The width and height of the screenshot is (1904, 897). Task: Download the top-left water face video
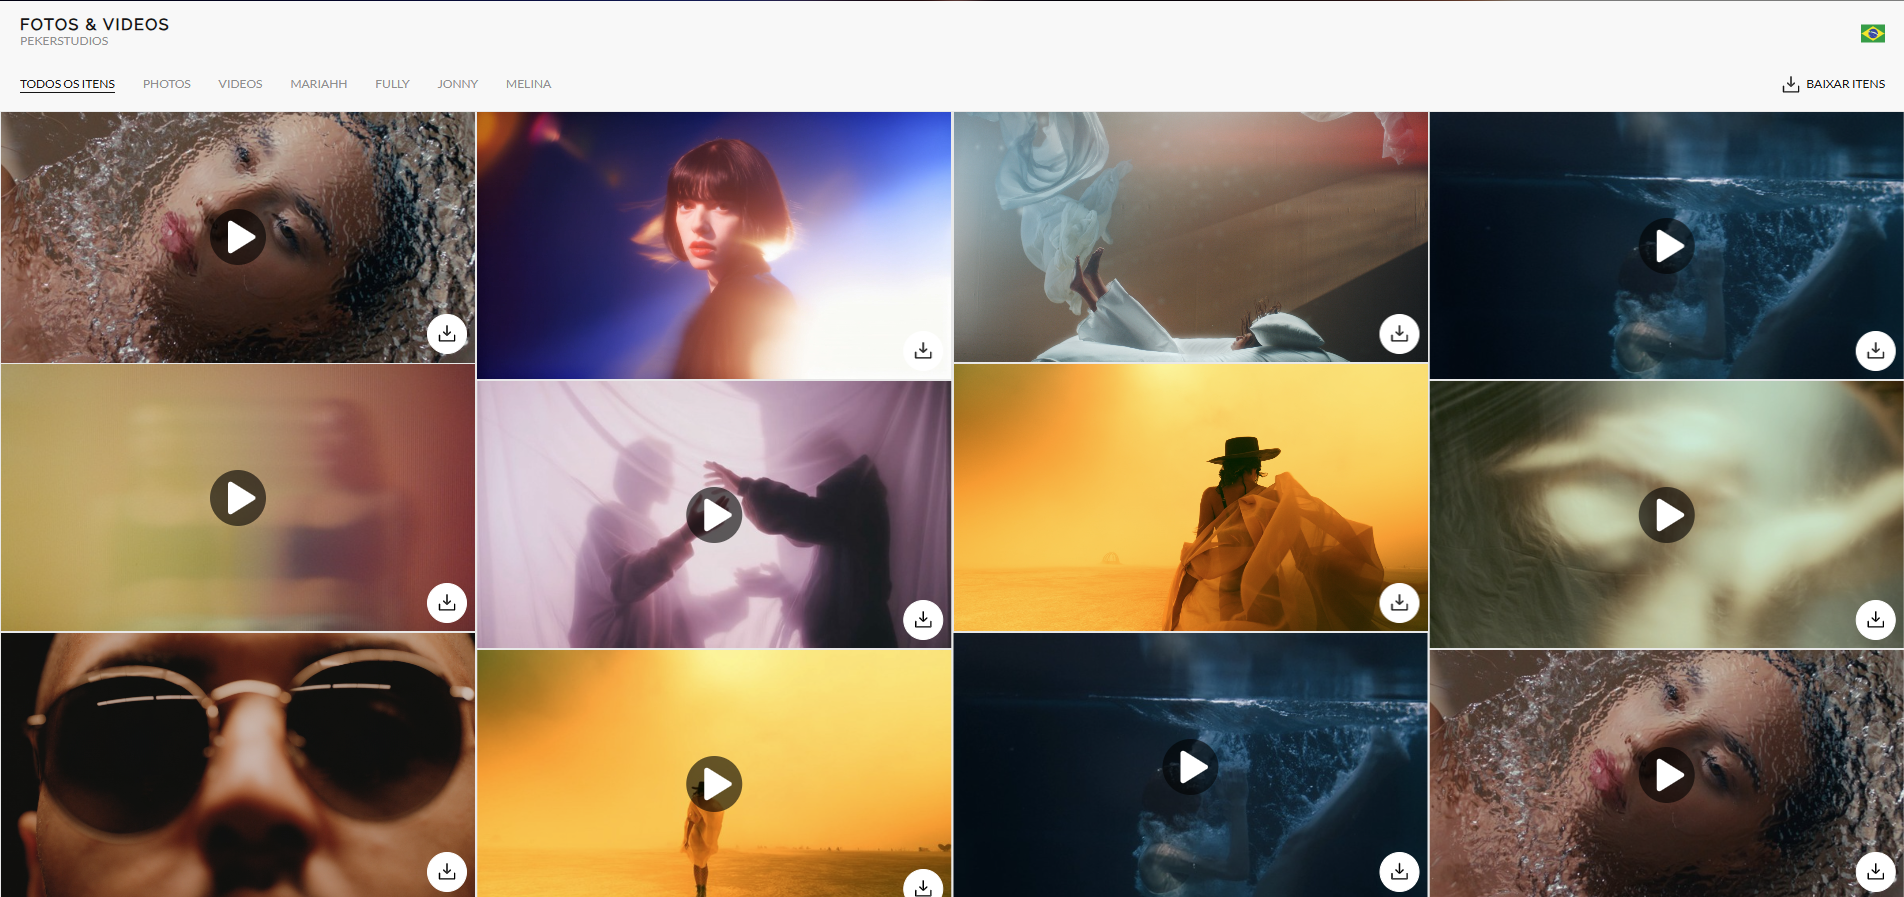(x=447, y=334)
